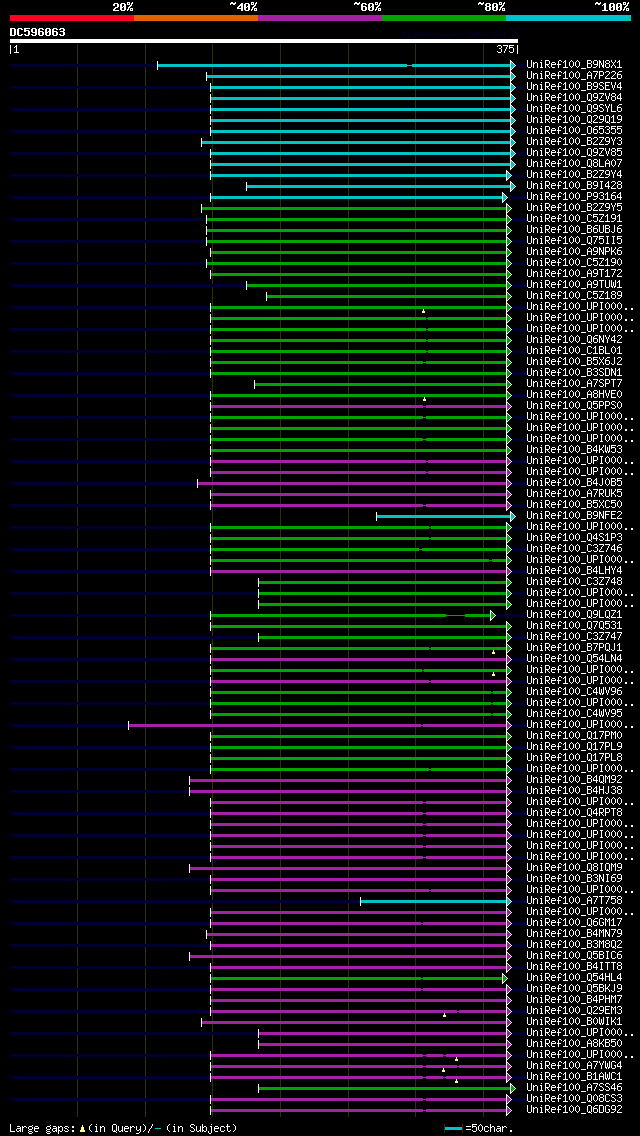Click the purple ~60% identity legend segment
640x1136 pixels.
(x=320, y=17)
